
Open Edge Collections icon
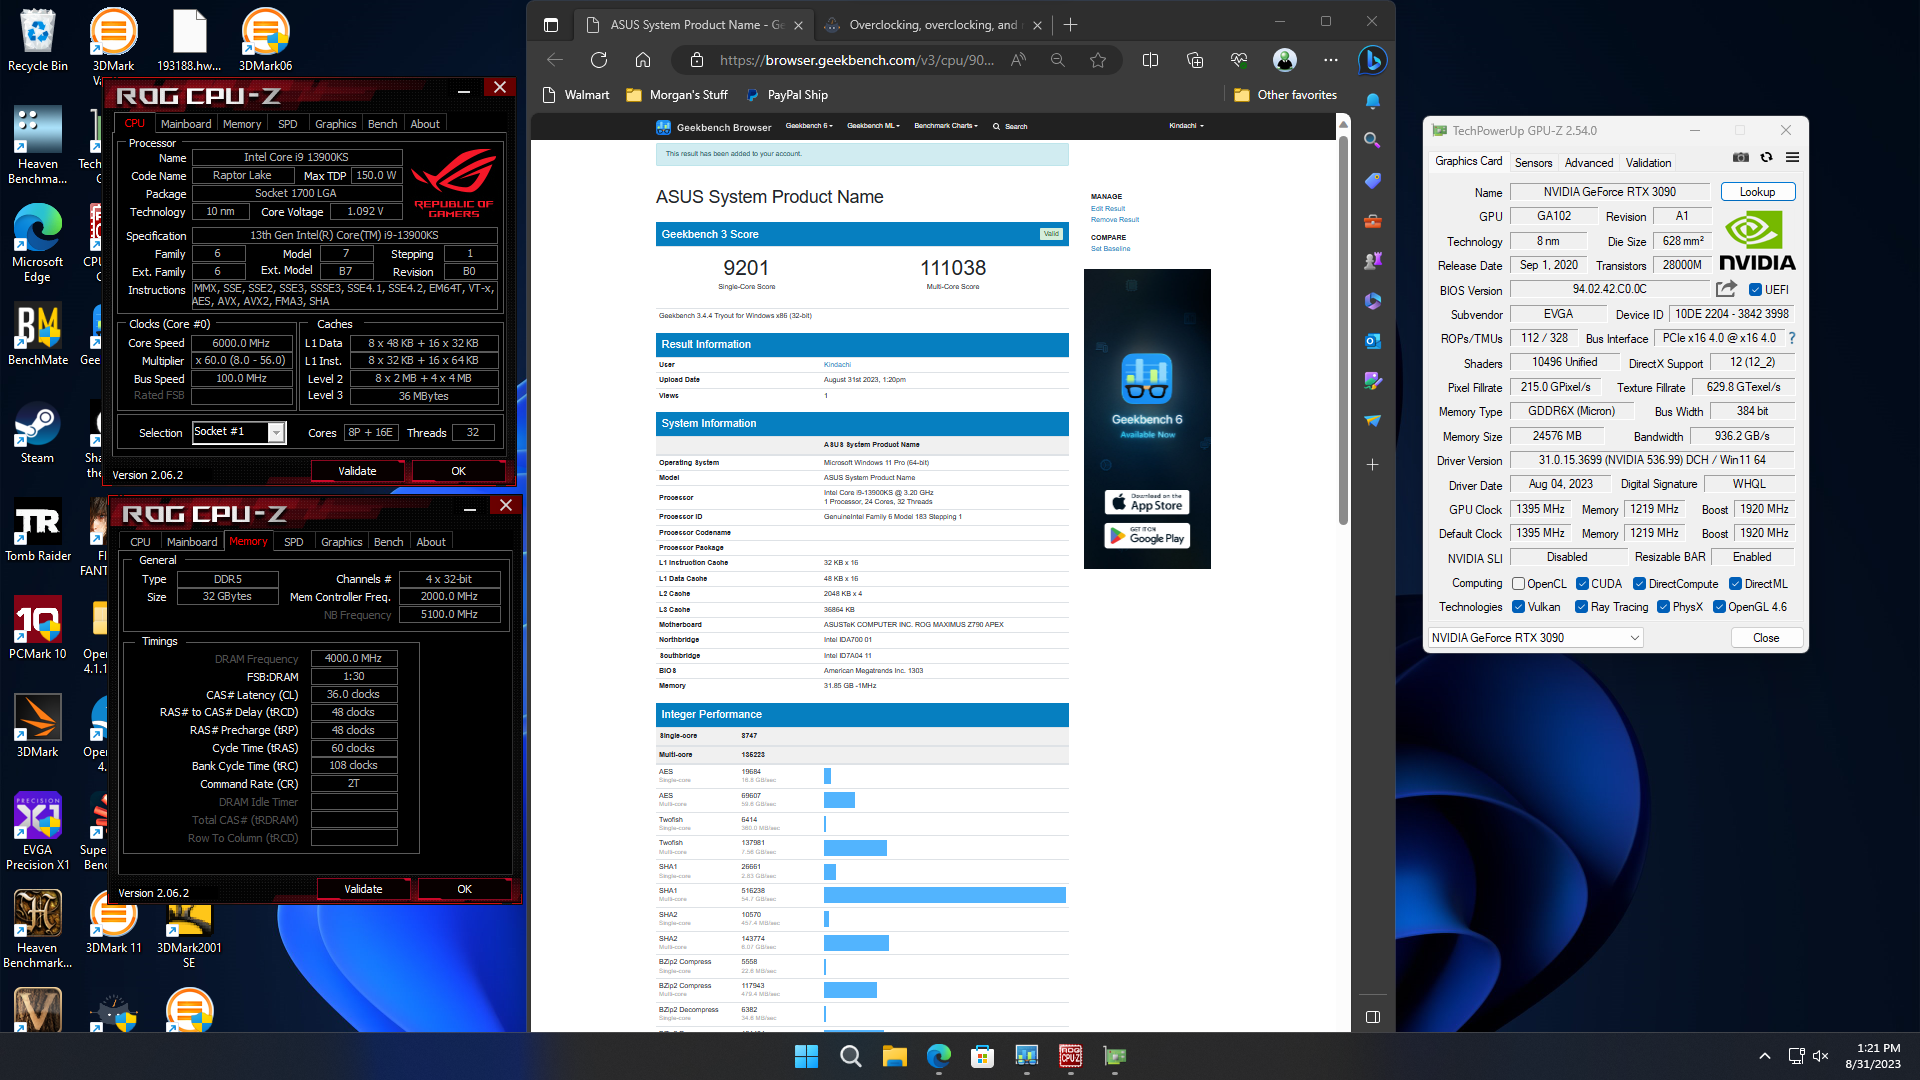(1195, 60)
